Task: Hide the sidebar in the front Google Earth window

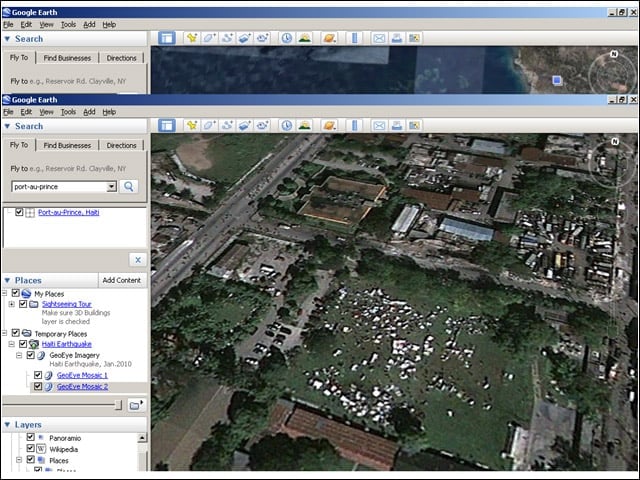Action: tap(167, 125)
